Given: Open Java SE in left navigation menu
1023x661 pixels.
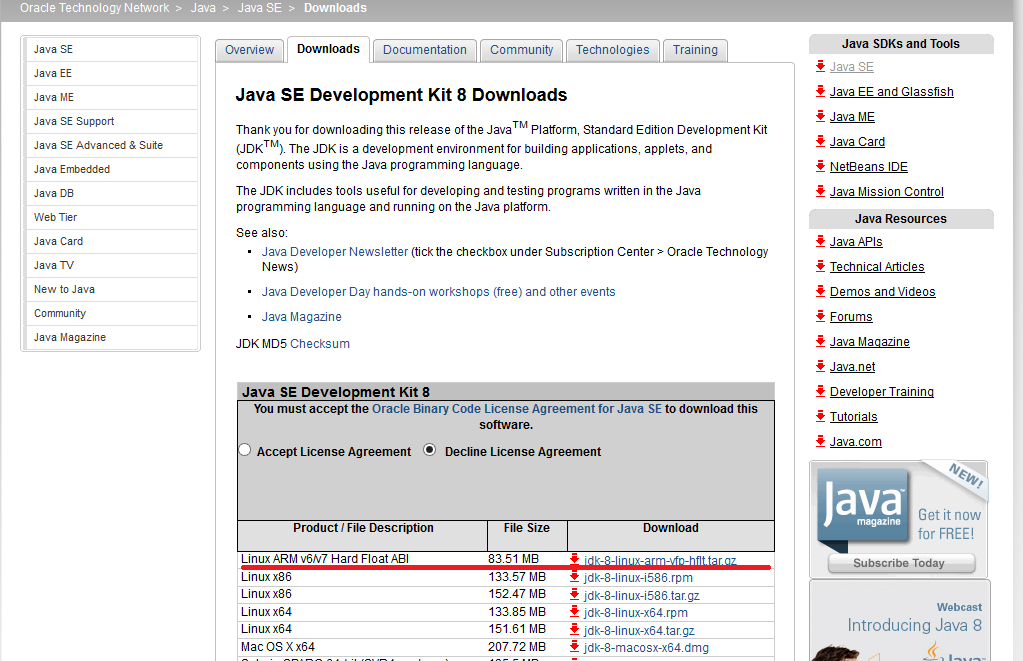Looking at the screenshot, I should (111, 50).
